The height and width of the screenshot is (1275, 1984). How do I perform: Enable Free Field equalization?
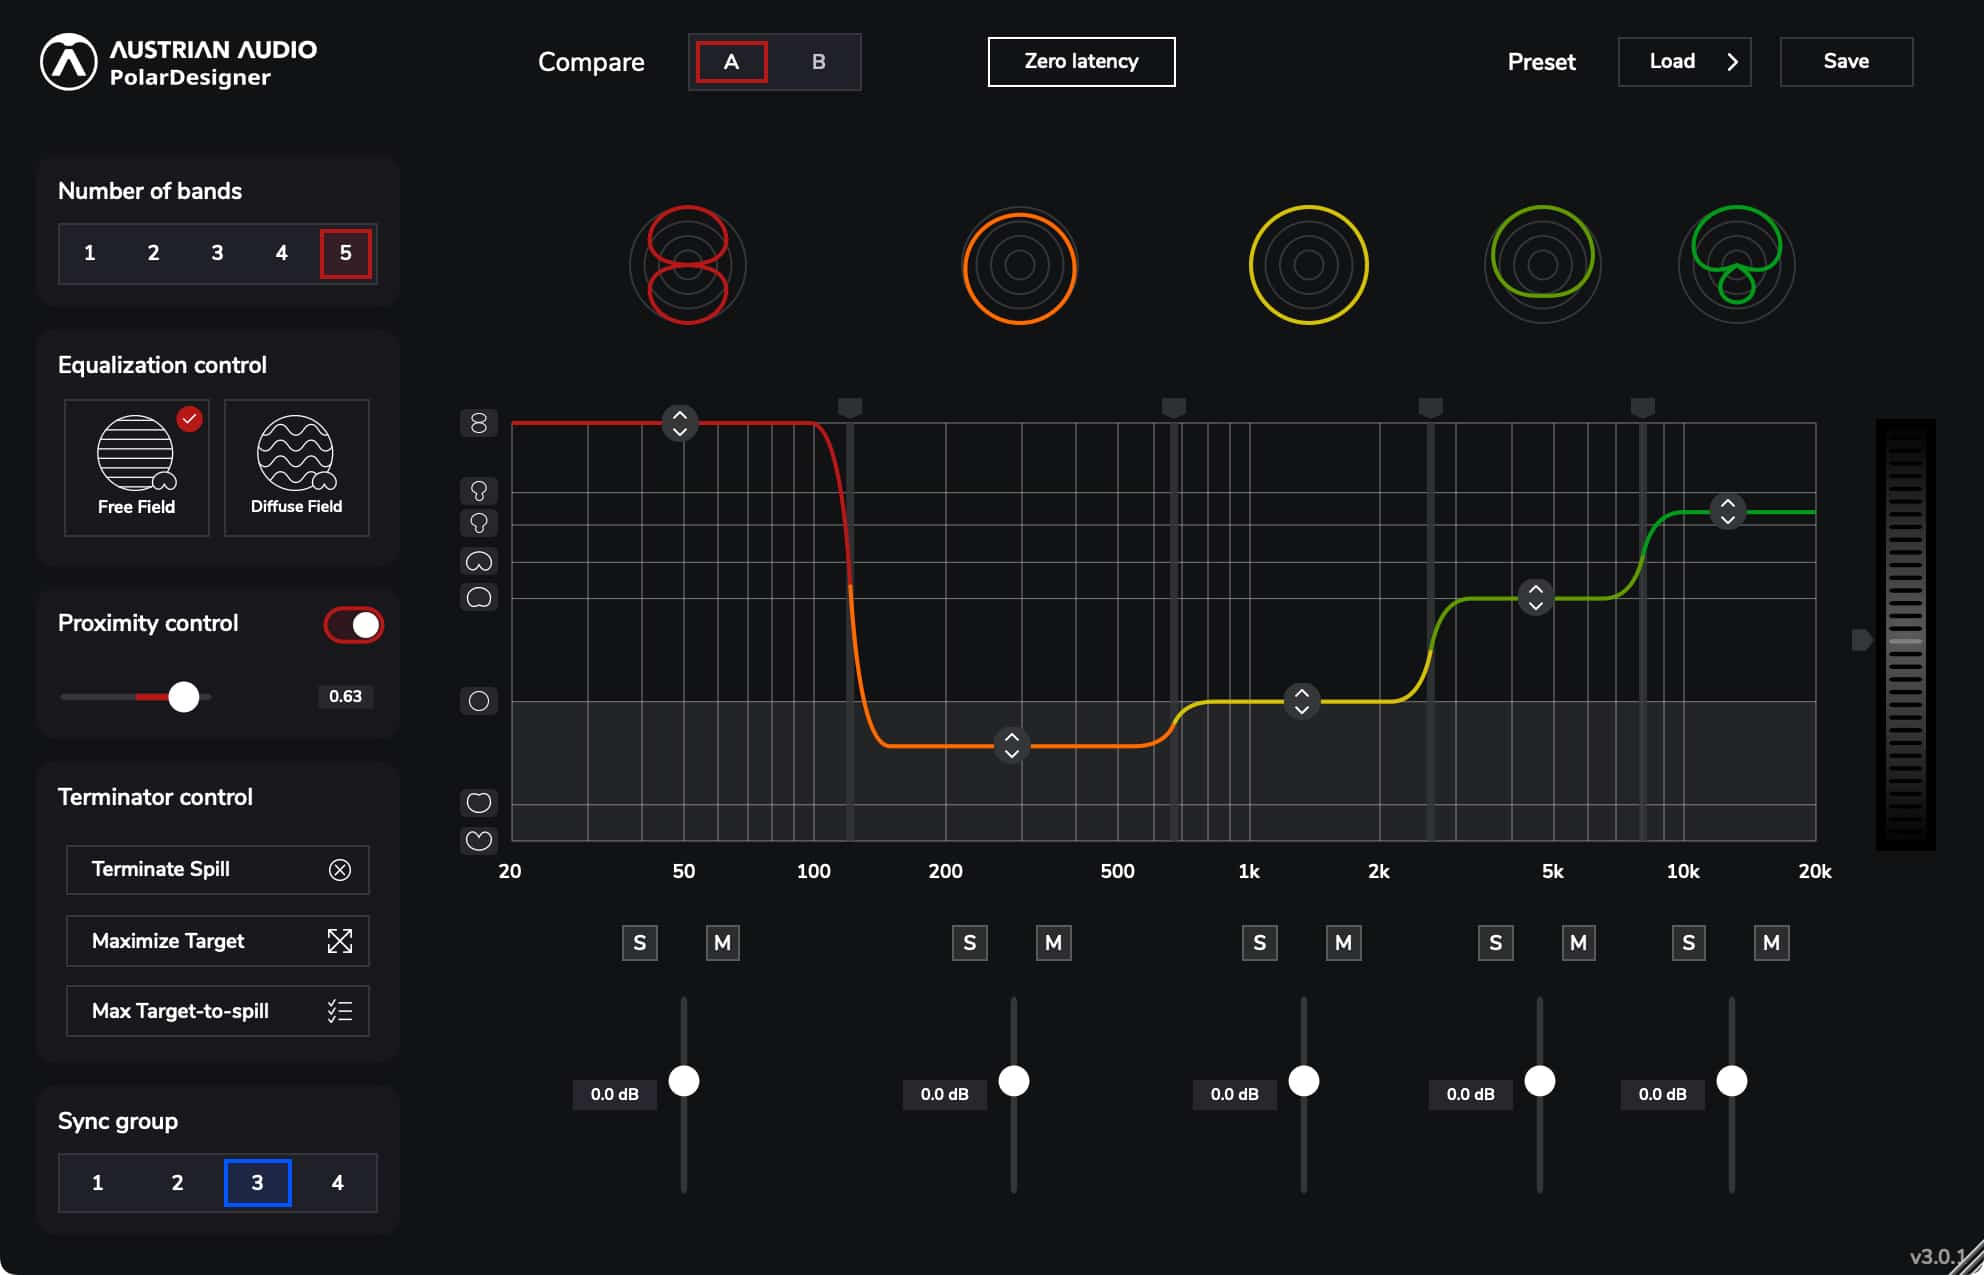[x=137, y=468]
